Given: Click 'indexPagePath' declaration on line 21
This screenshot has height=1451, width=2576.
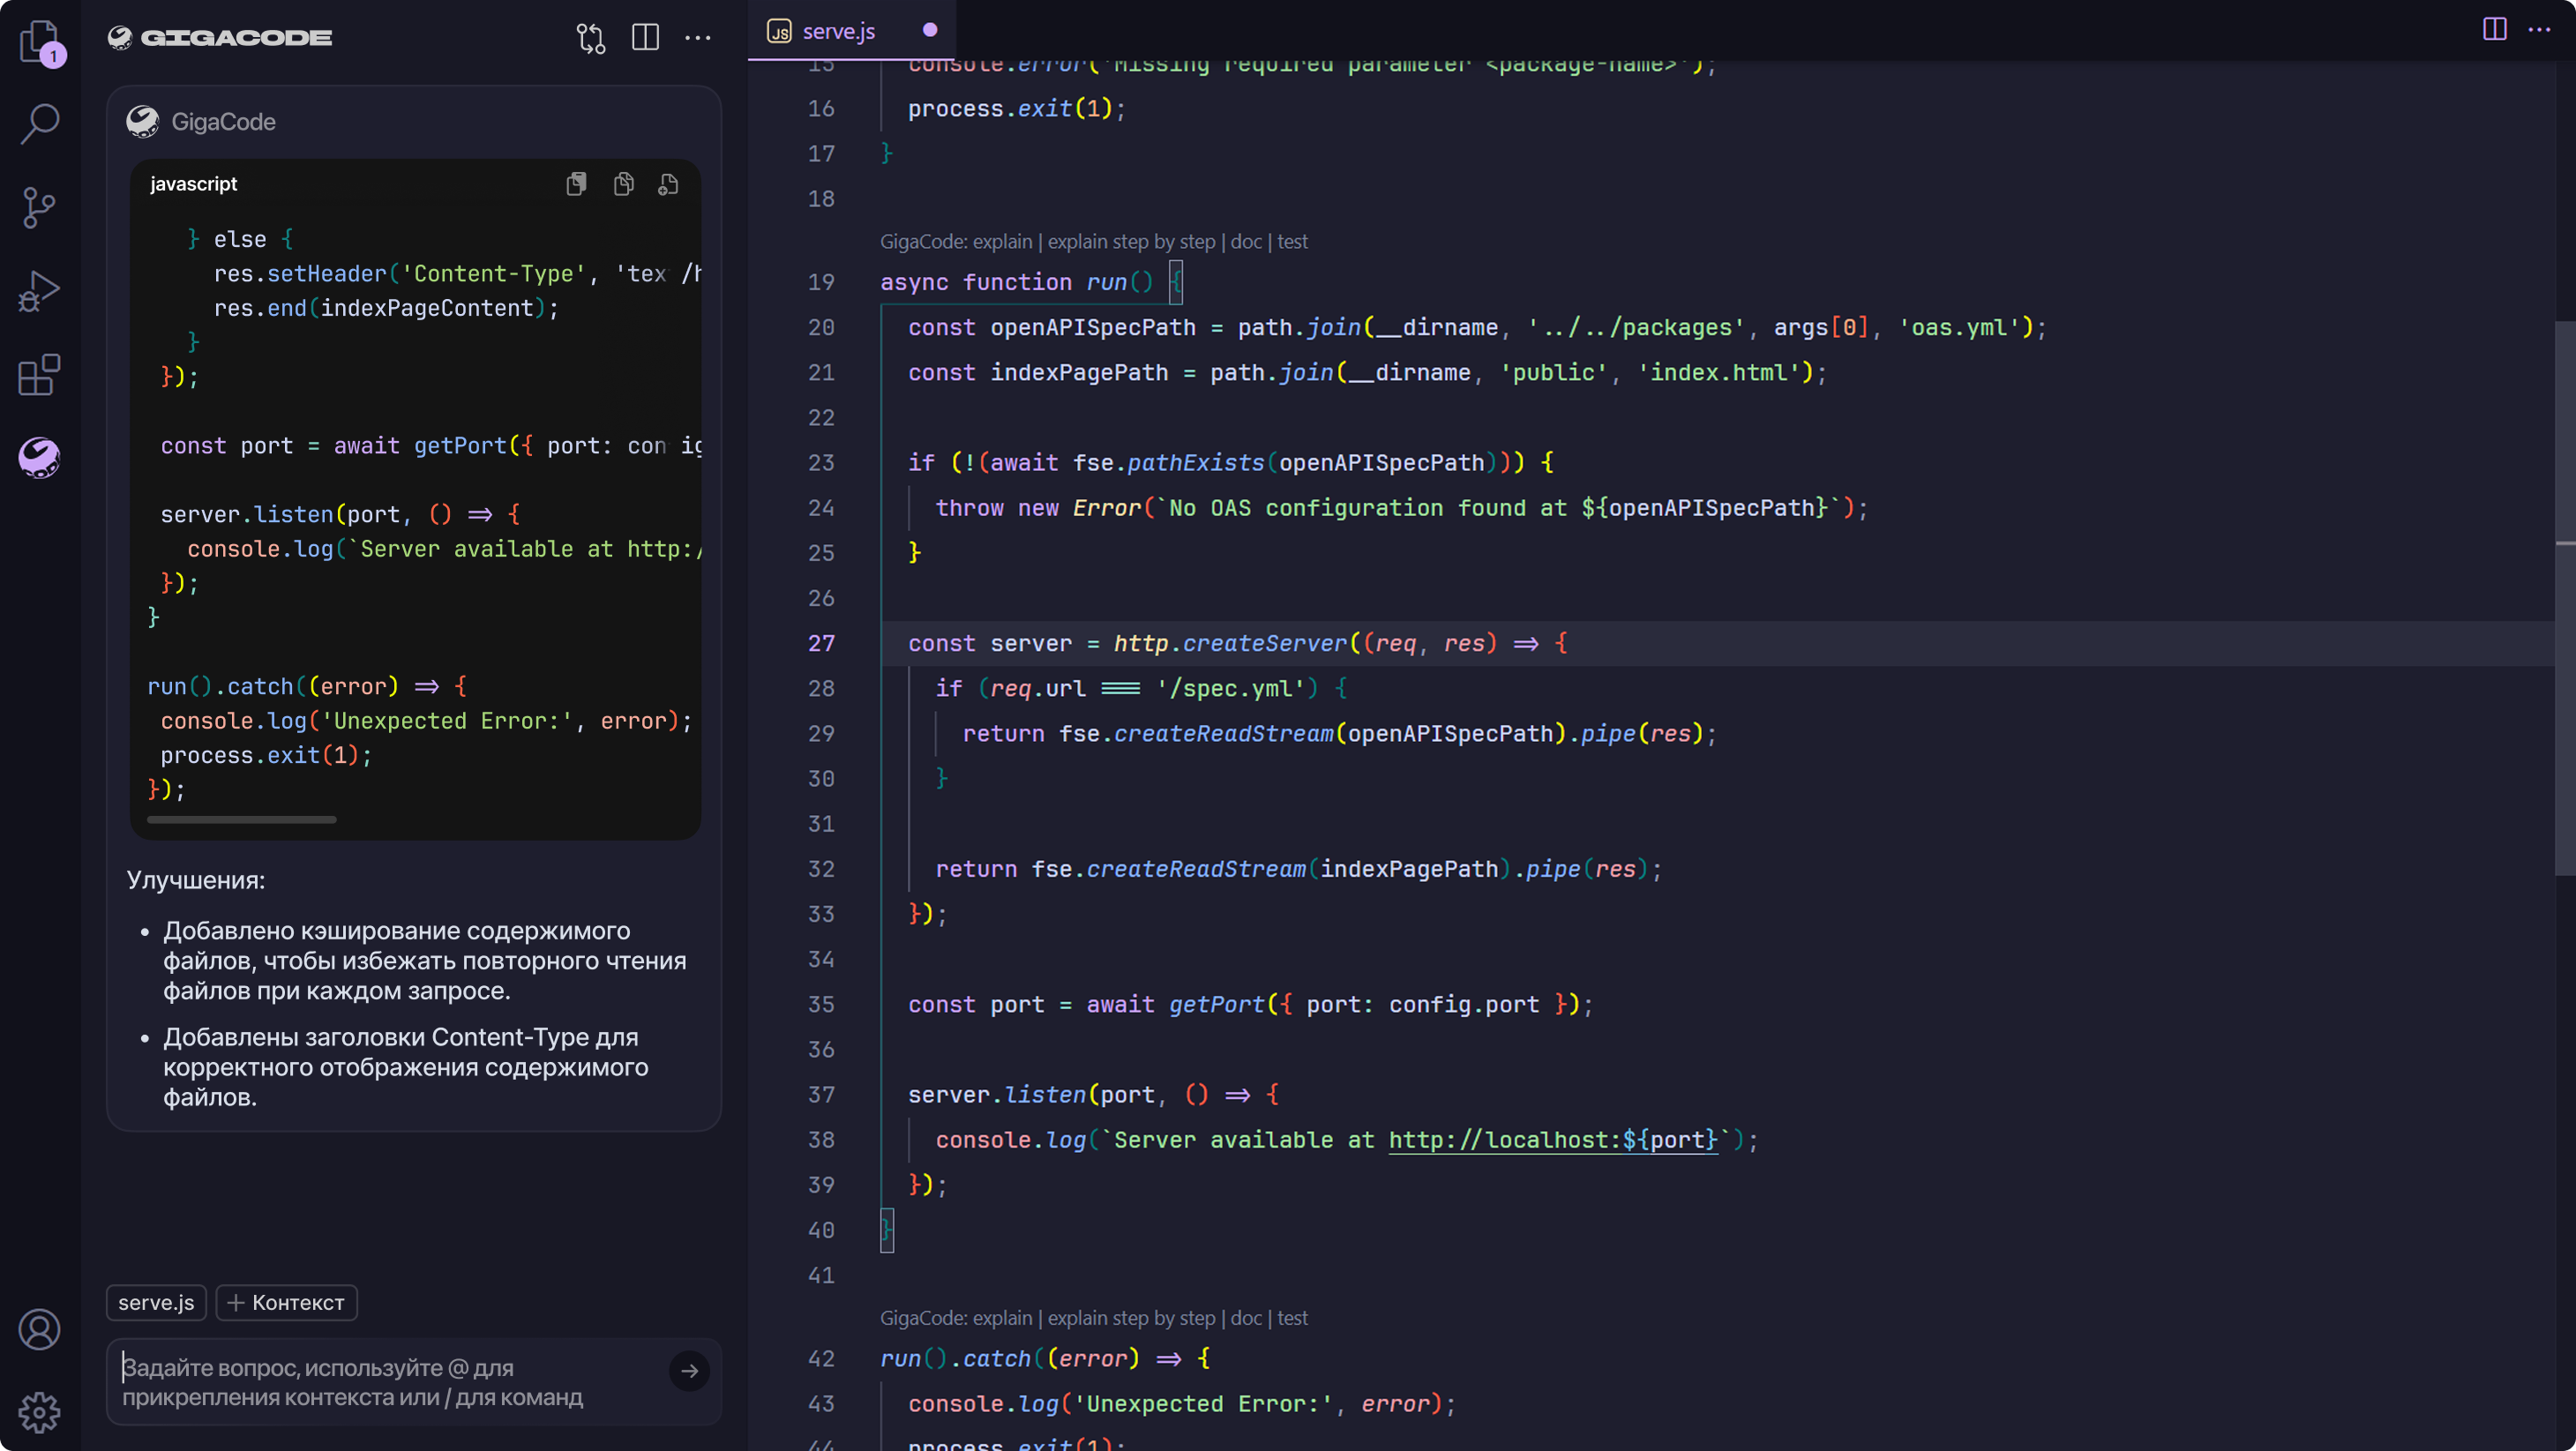Looking at the screenshot, I should [x=1079, y=372].
